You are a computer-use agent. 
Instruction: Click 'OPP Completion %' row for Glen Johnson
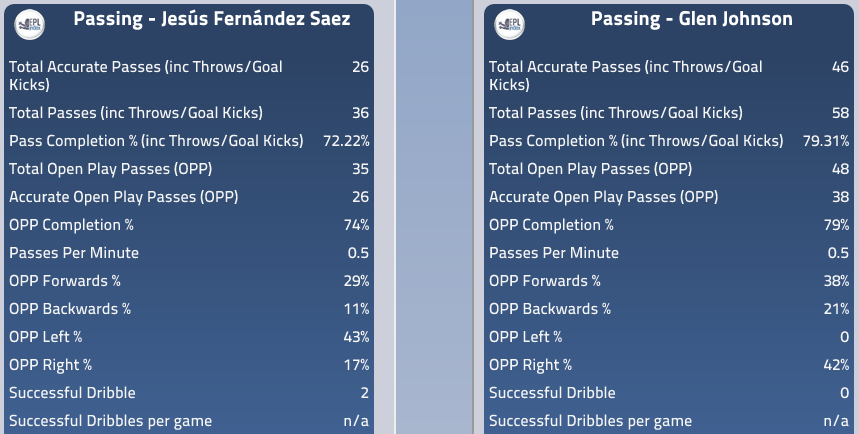(x=551, y=225)
